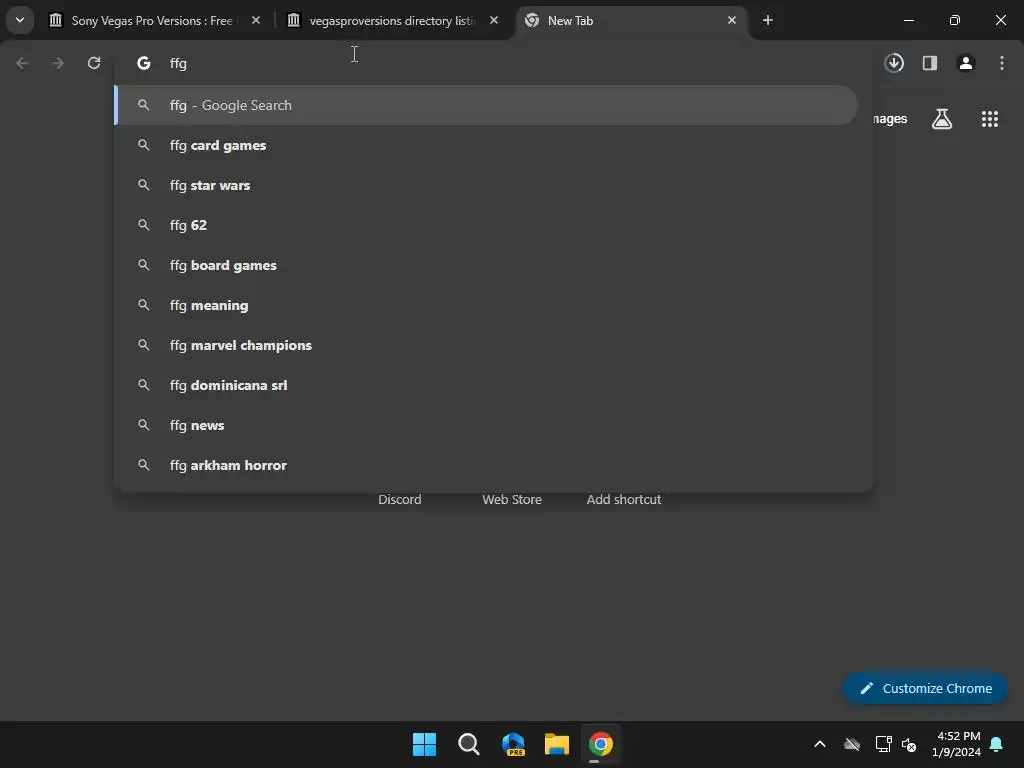Open the Windows Start menu
The height and width of the screenshot is (768, 1024).
point(424,744)
